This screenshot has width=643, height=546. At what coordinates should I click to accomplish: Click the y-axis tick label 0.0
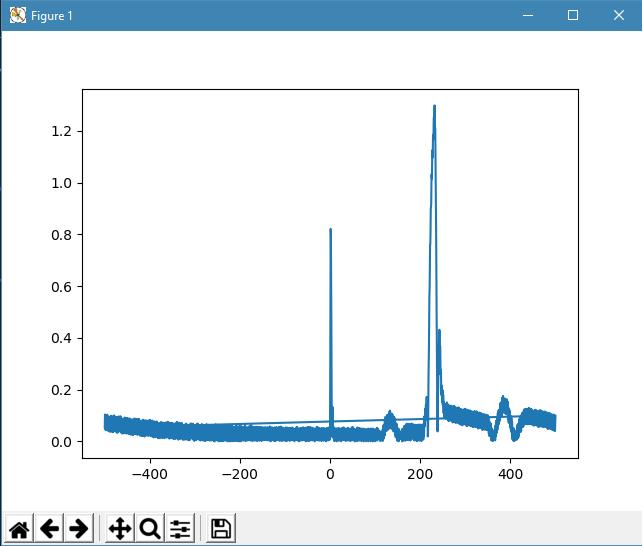tap(62, 442)
